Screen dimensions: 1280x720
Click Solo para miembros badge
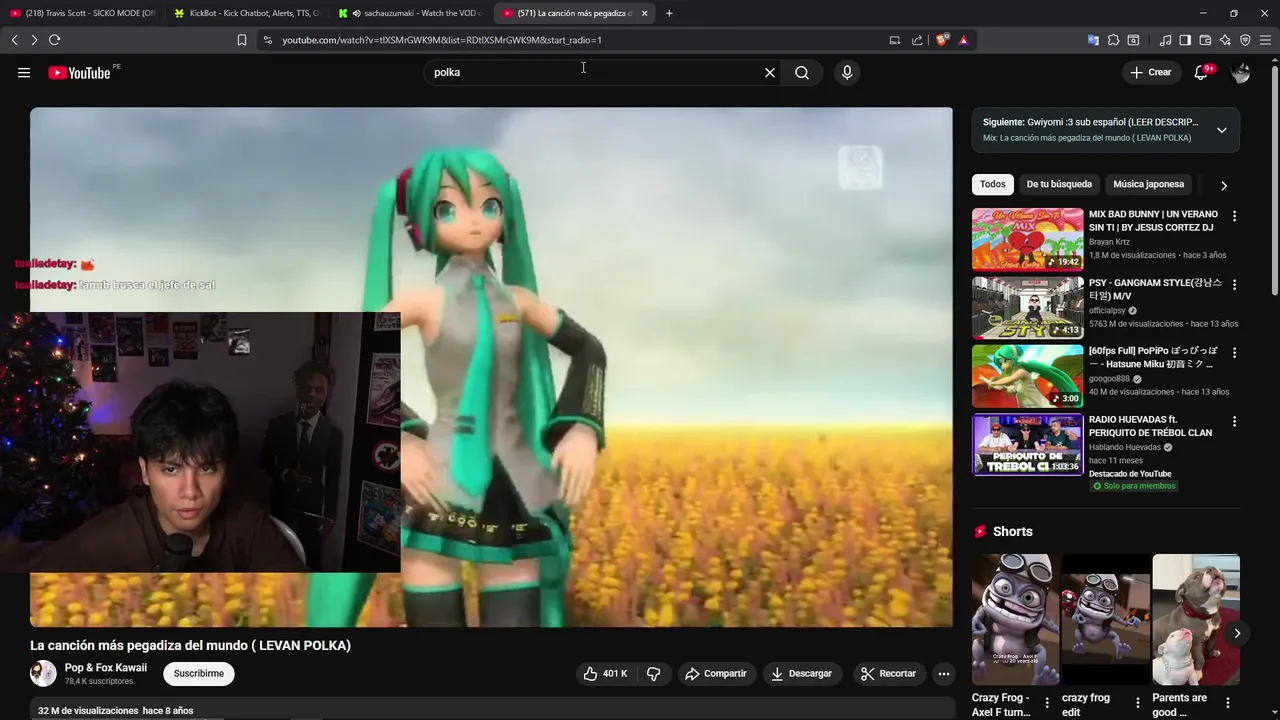[1134, 486]
